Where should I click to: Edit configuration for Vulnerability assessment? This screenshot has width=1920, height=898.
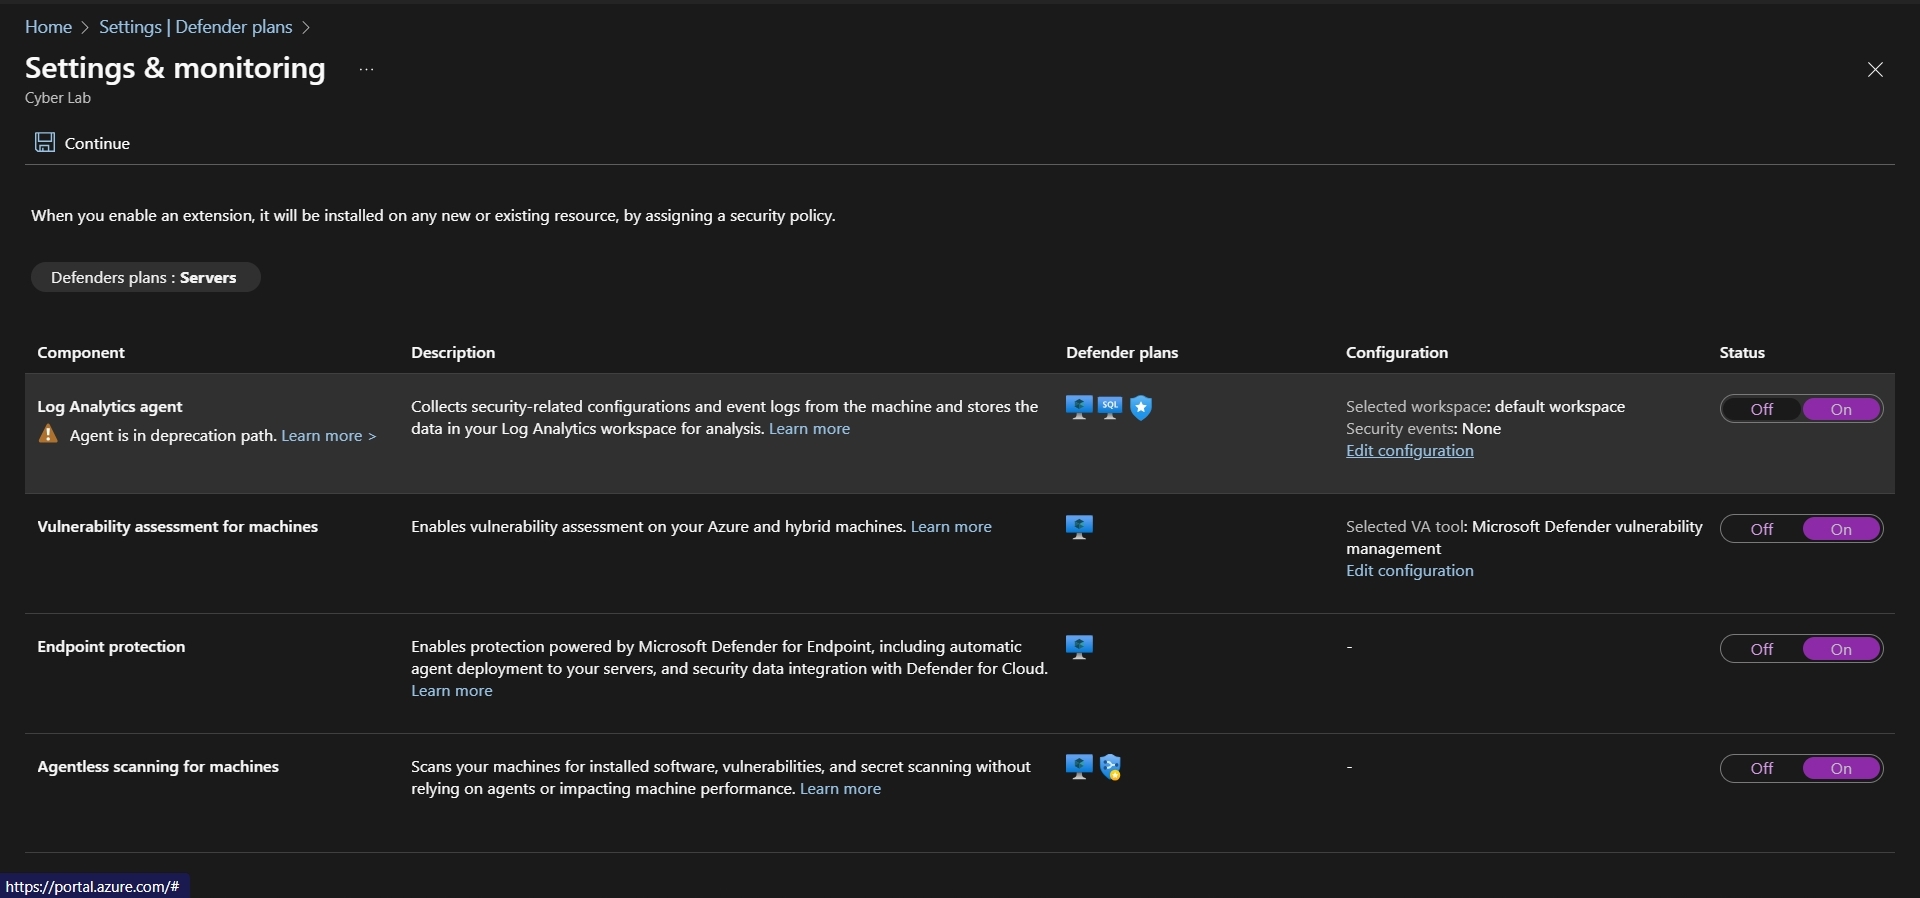pyautogui.click(x=1410, y=570)
